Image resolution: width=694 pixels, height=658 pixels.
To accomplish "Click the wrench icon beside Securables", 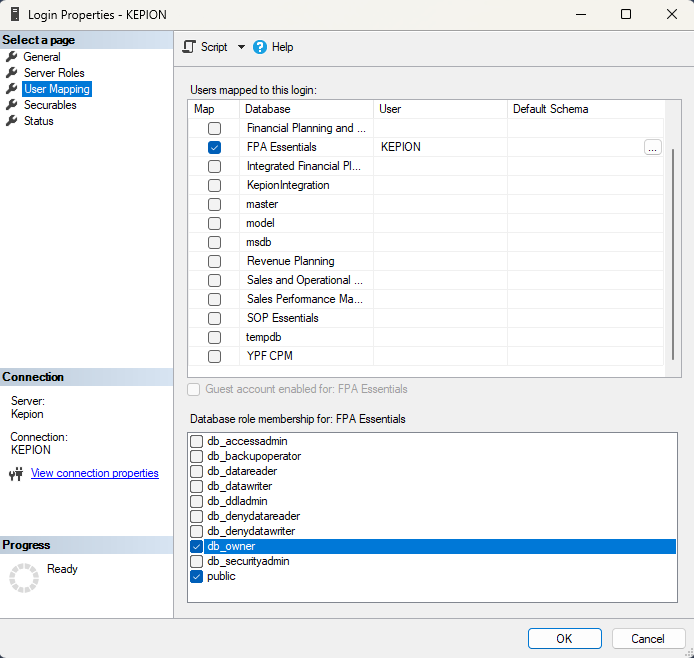I will (x=12, y=105).
